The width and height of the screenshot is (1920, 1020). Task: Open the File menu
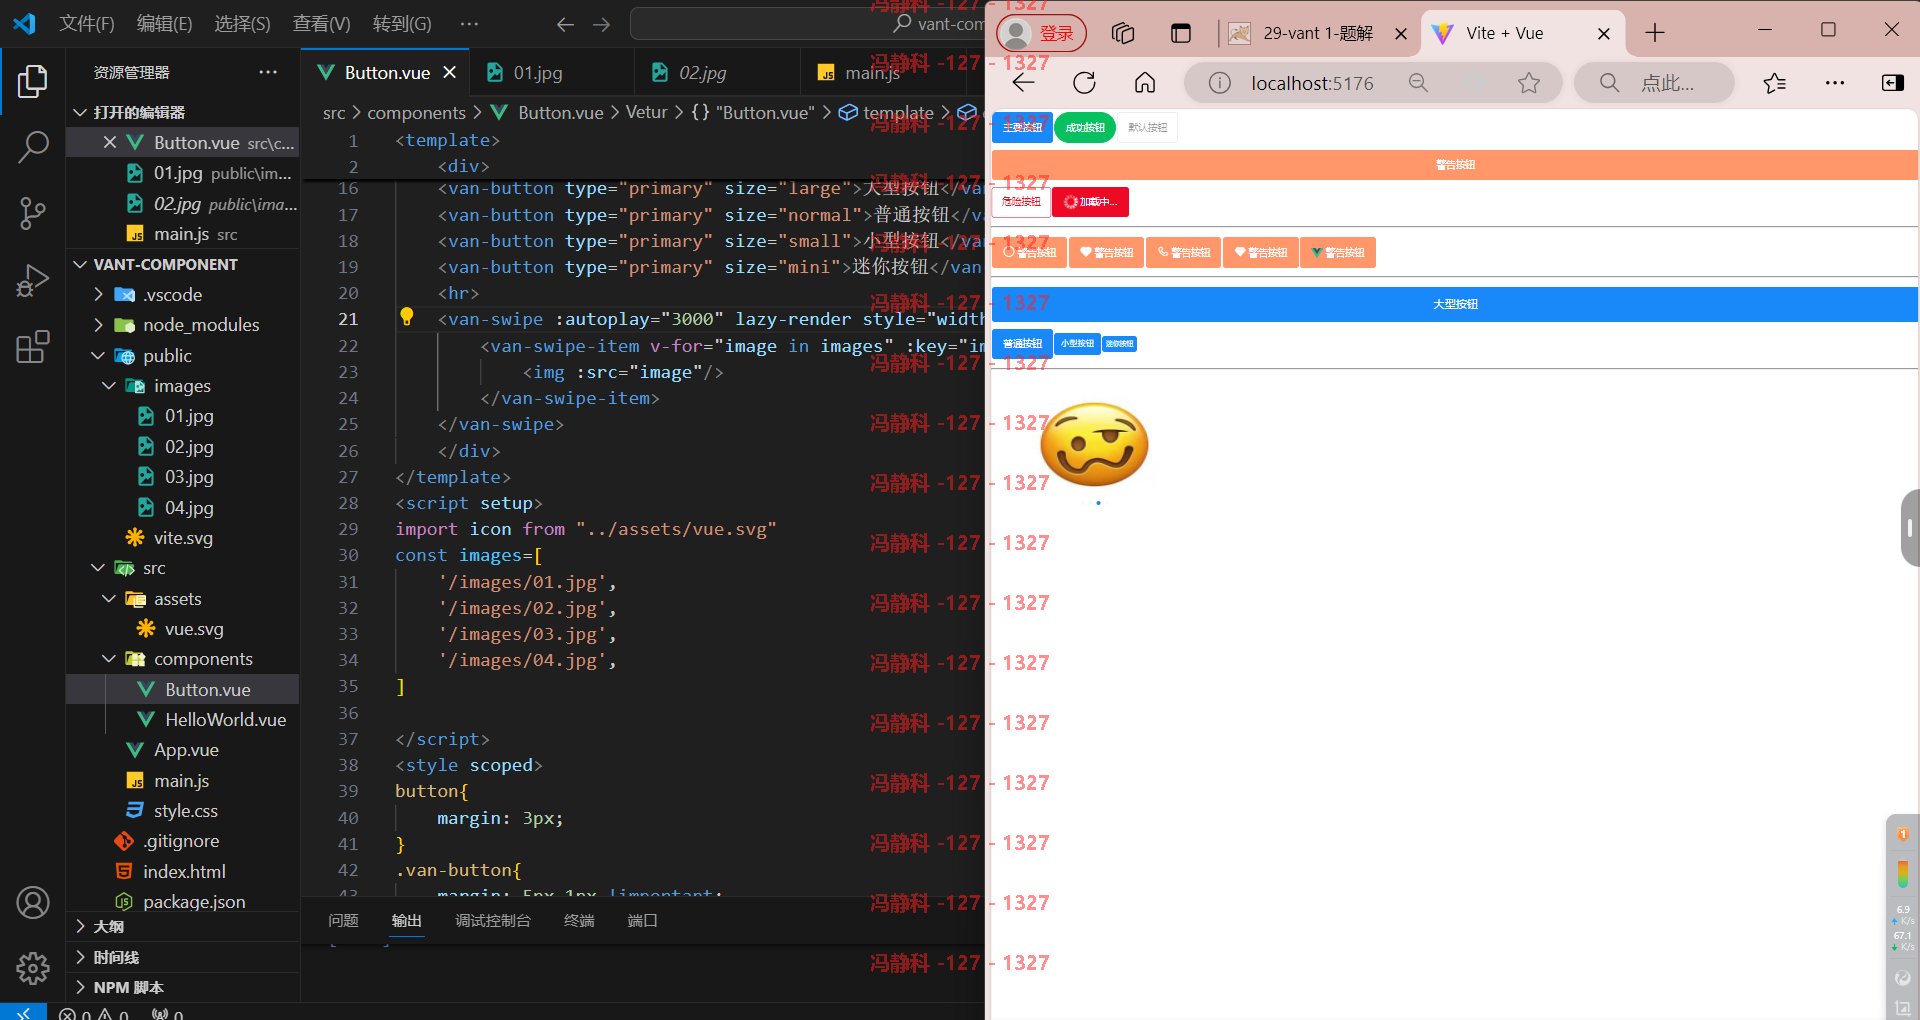click(x=86, y=24)
